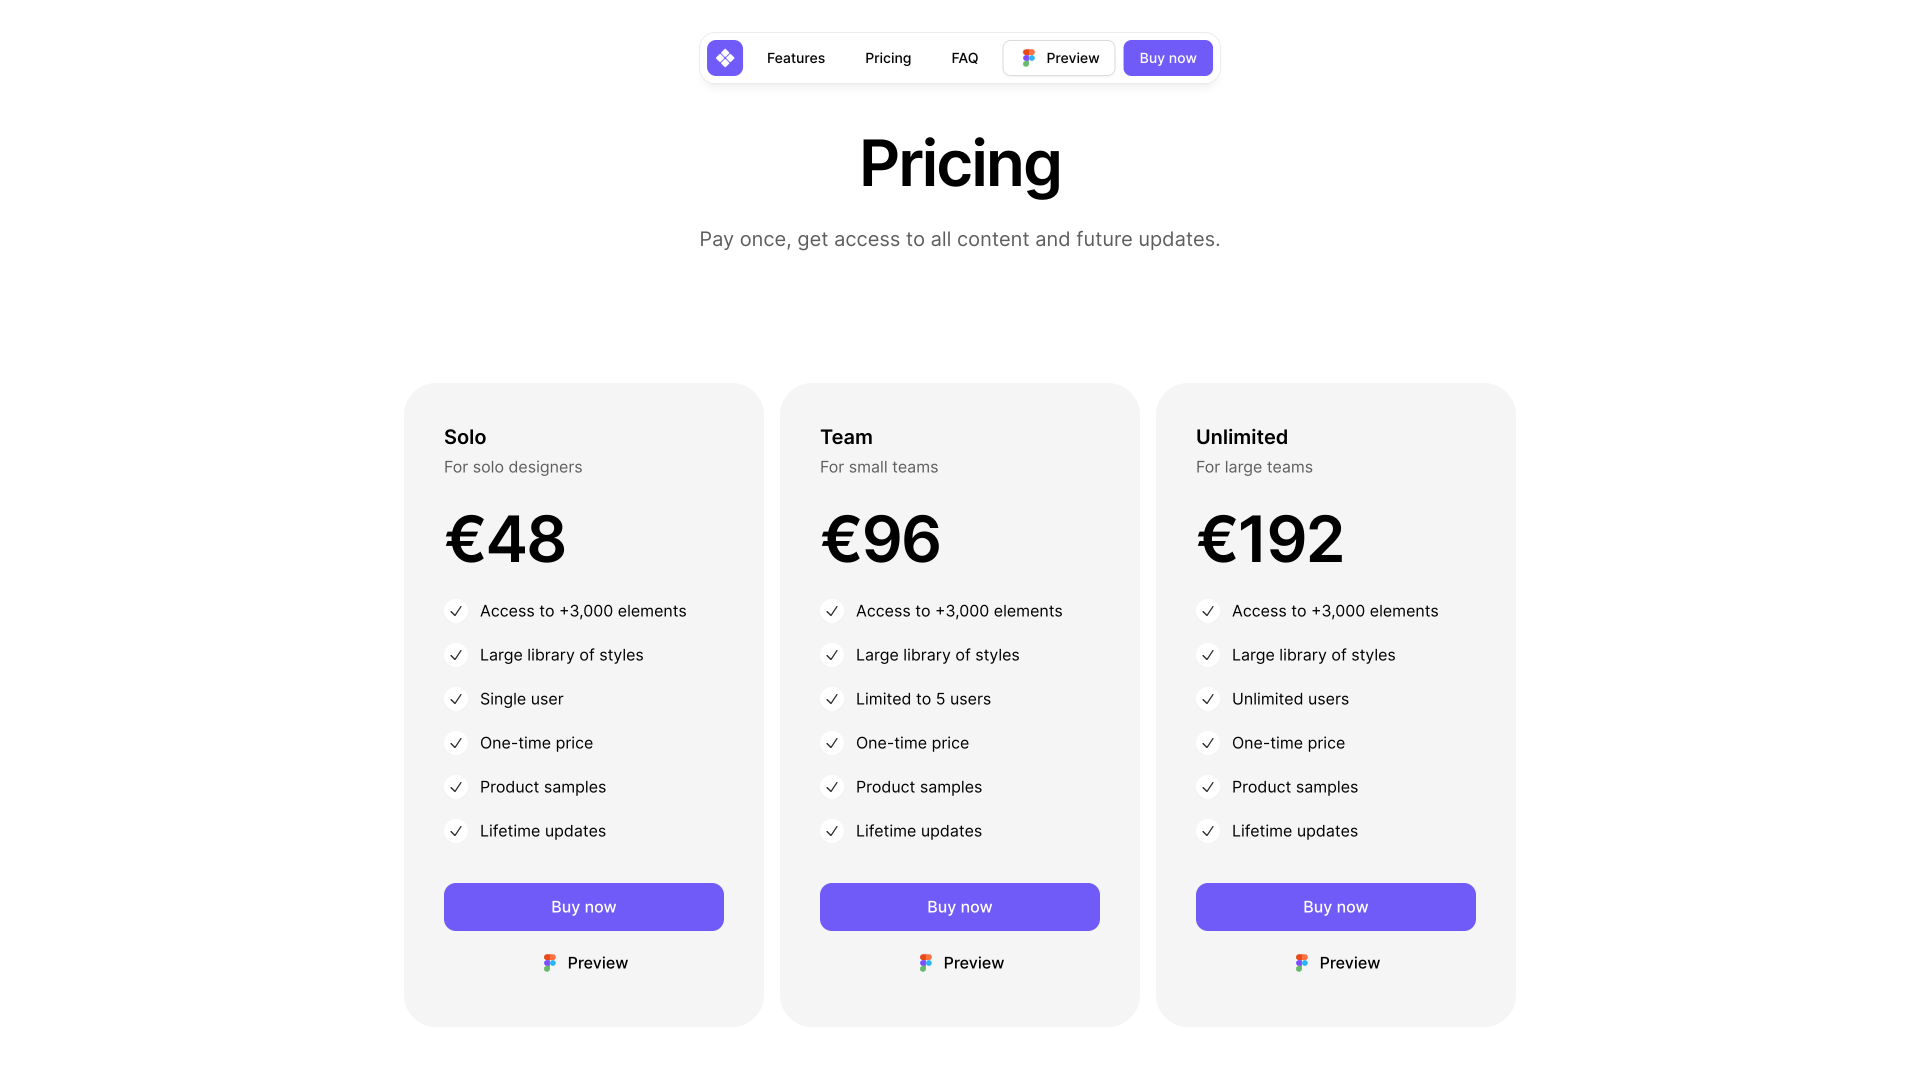Image resolution: width=1920 pixels, height=1080 pixels.
Task: Open the FAQ nav link
Action: coord(965,58)
